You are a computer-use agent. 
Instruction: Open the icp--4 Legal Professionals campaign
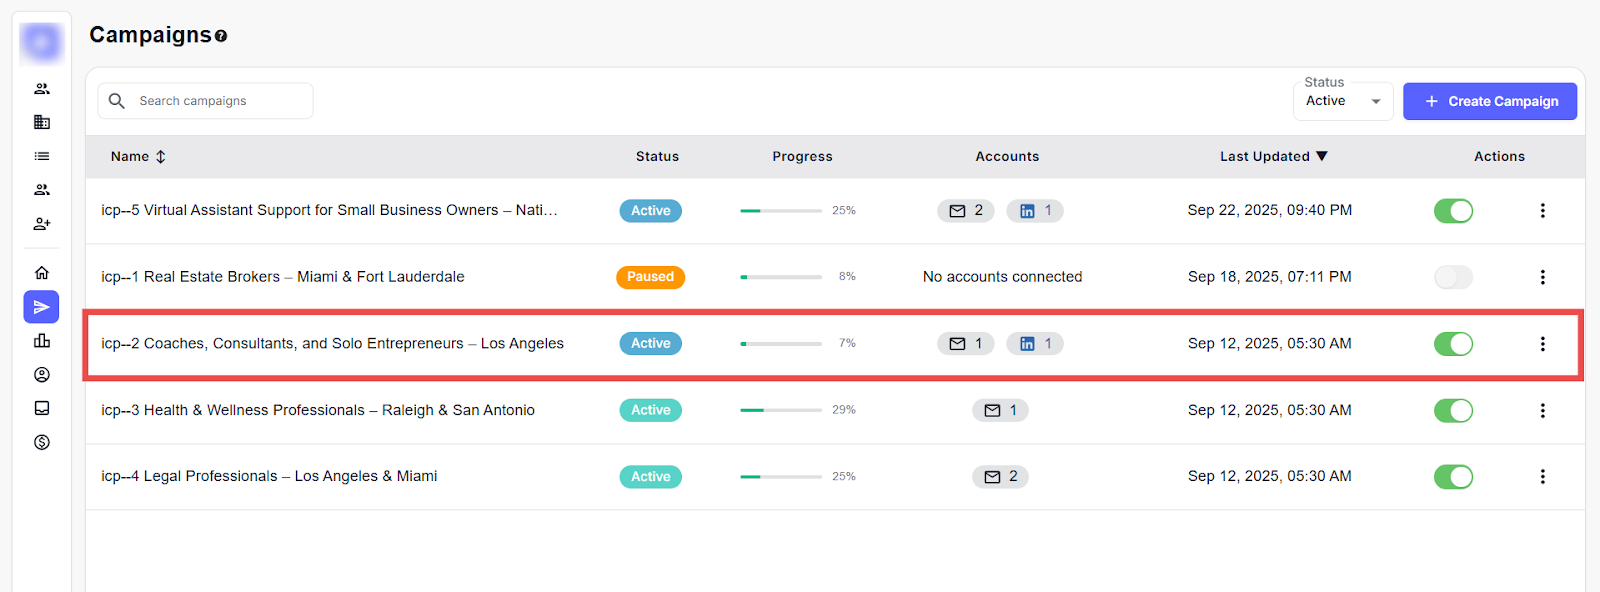[x=269, y=476]
